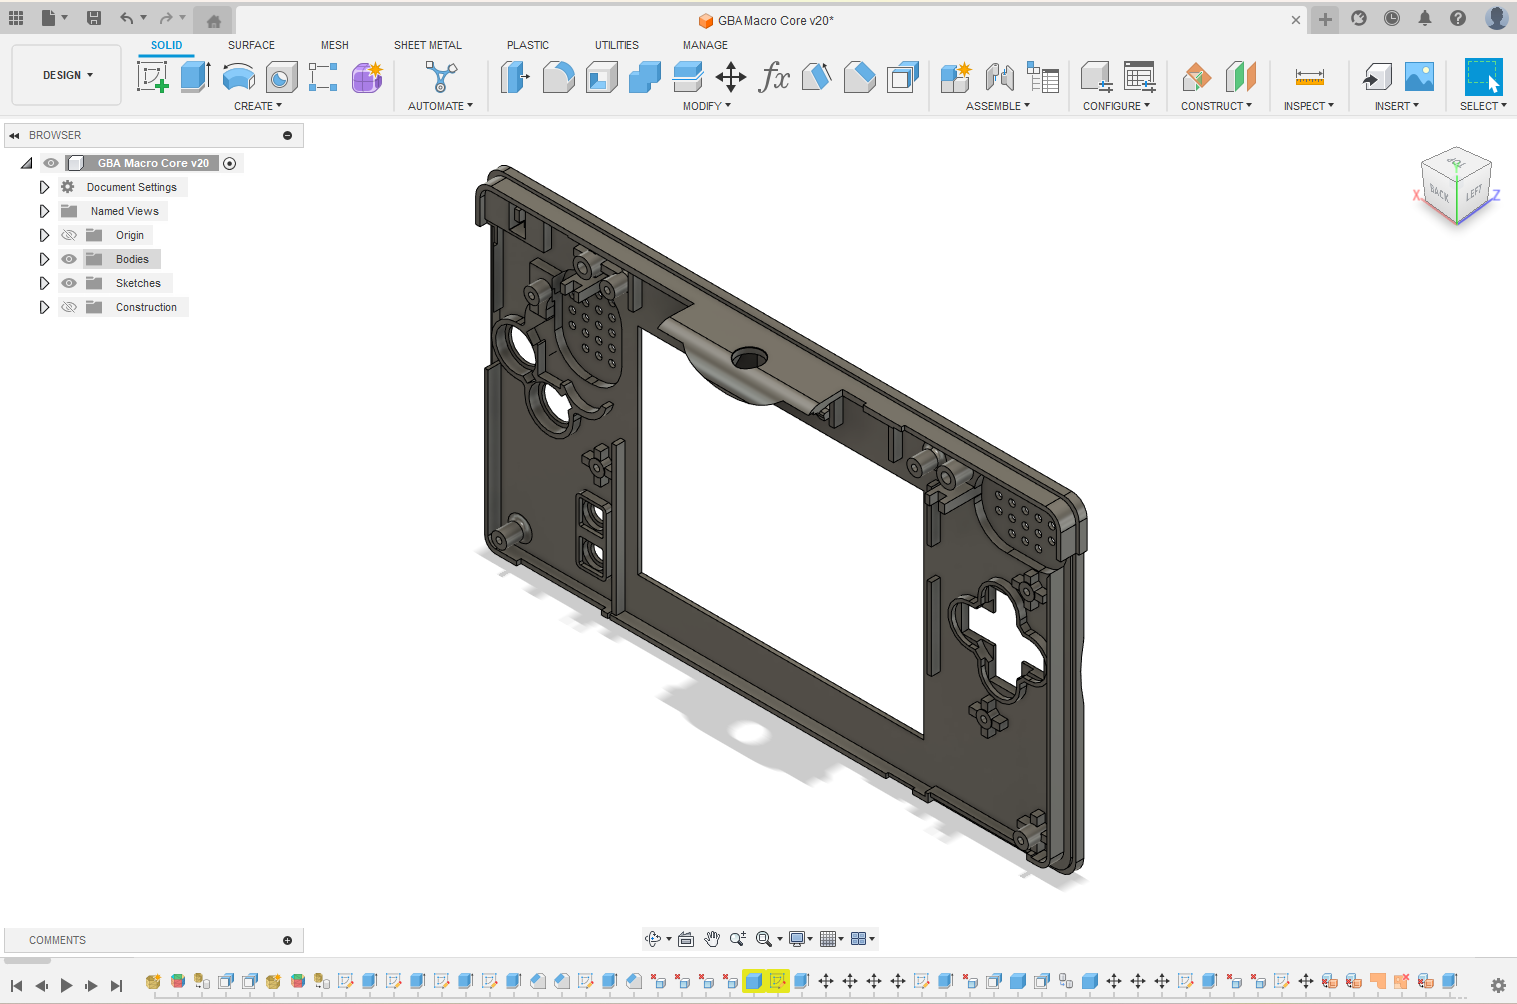Viewport: 1517px width, 1004px height.
Task: Choose the Hole tool icon
Action: pos(281,77)
